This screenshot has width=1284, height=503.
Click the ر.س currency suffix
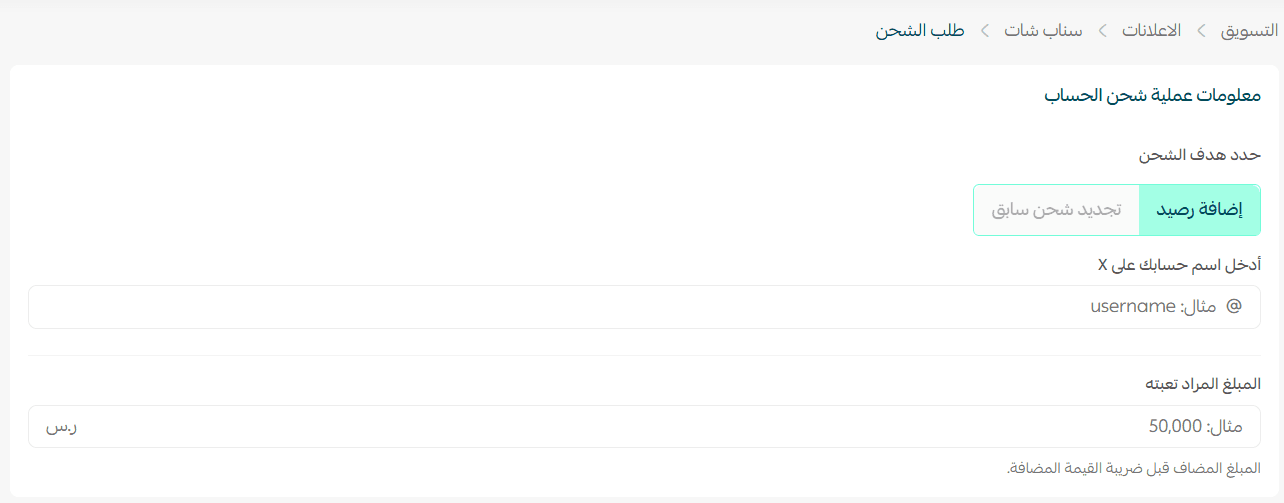click(x=61, y=427)
